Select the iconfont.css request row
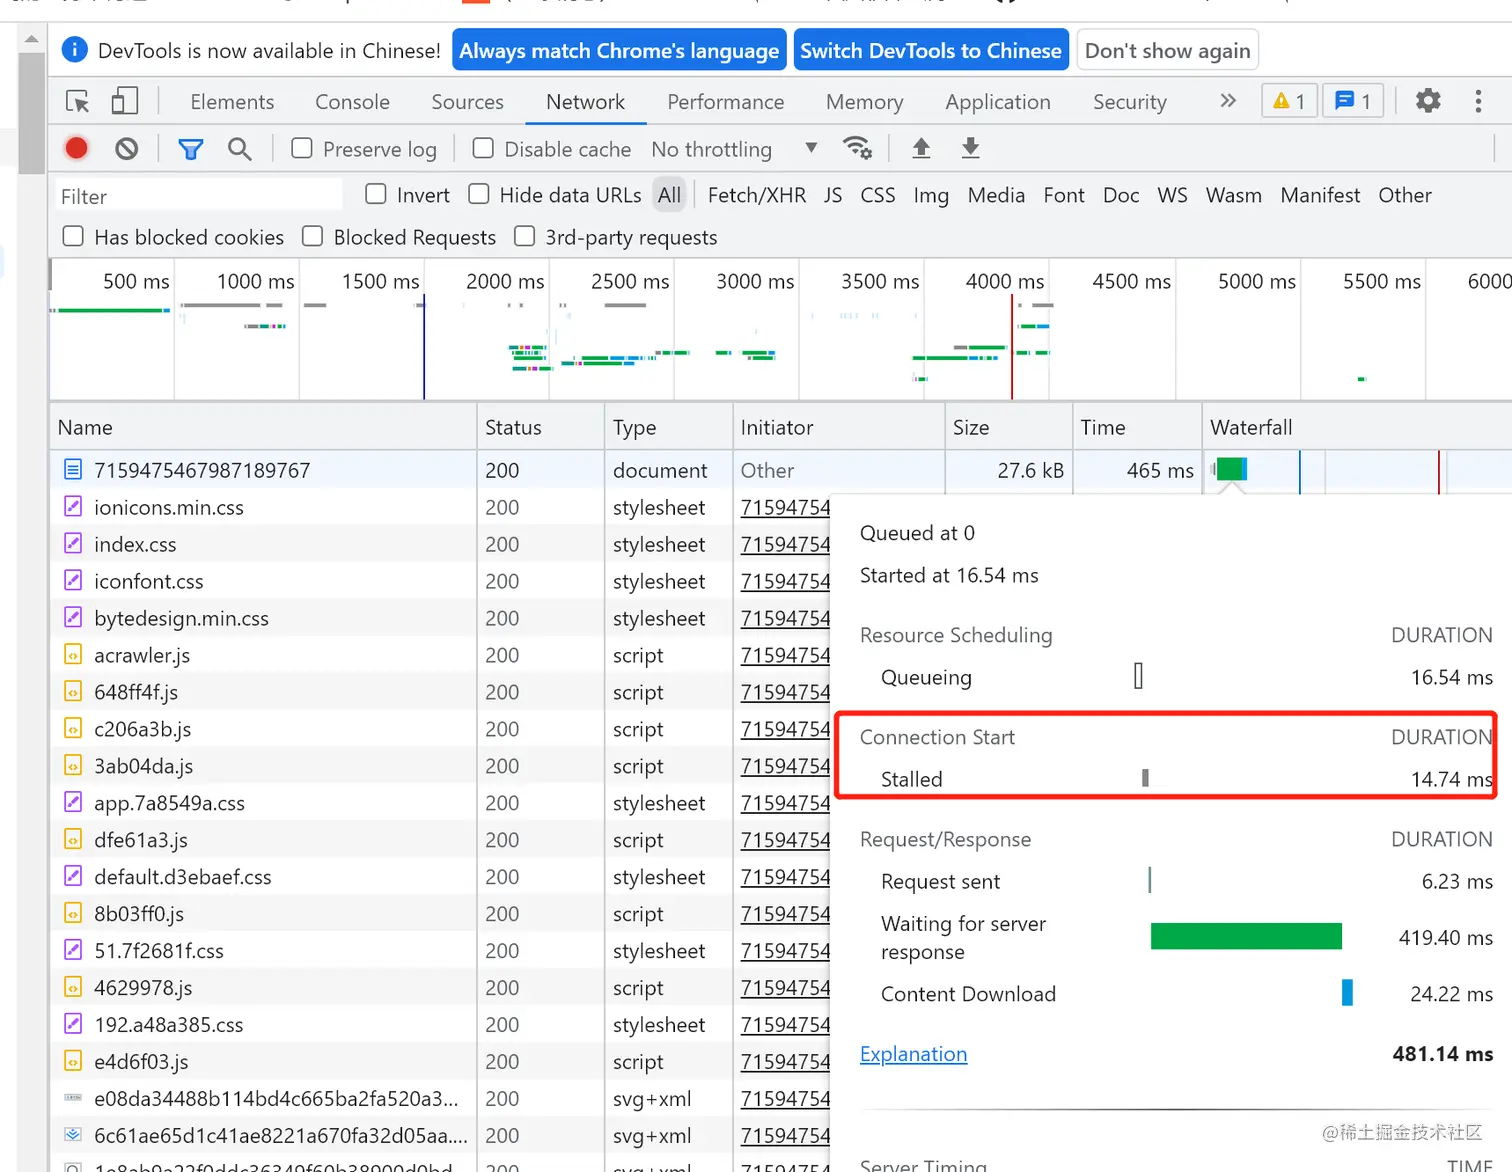 click(x=440, y=580)
